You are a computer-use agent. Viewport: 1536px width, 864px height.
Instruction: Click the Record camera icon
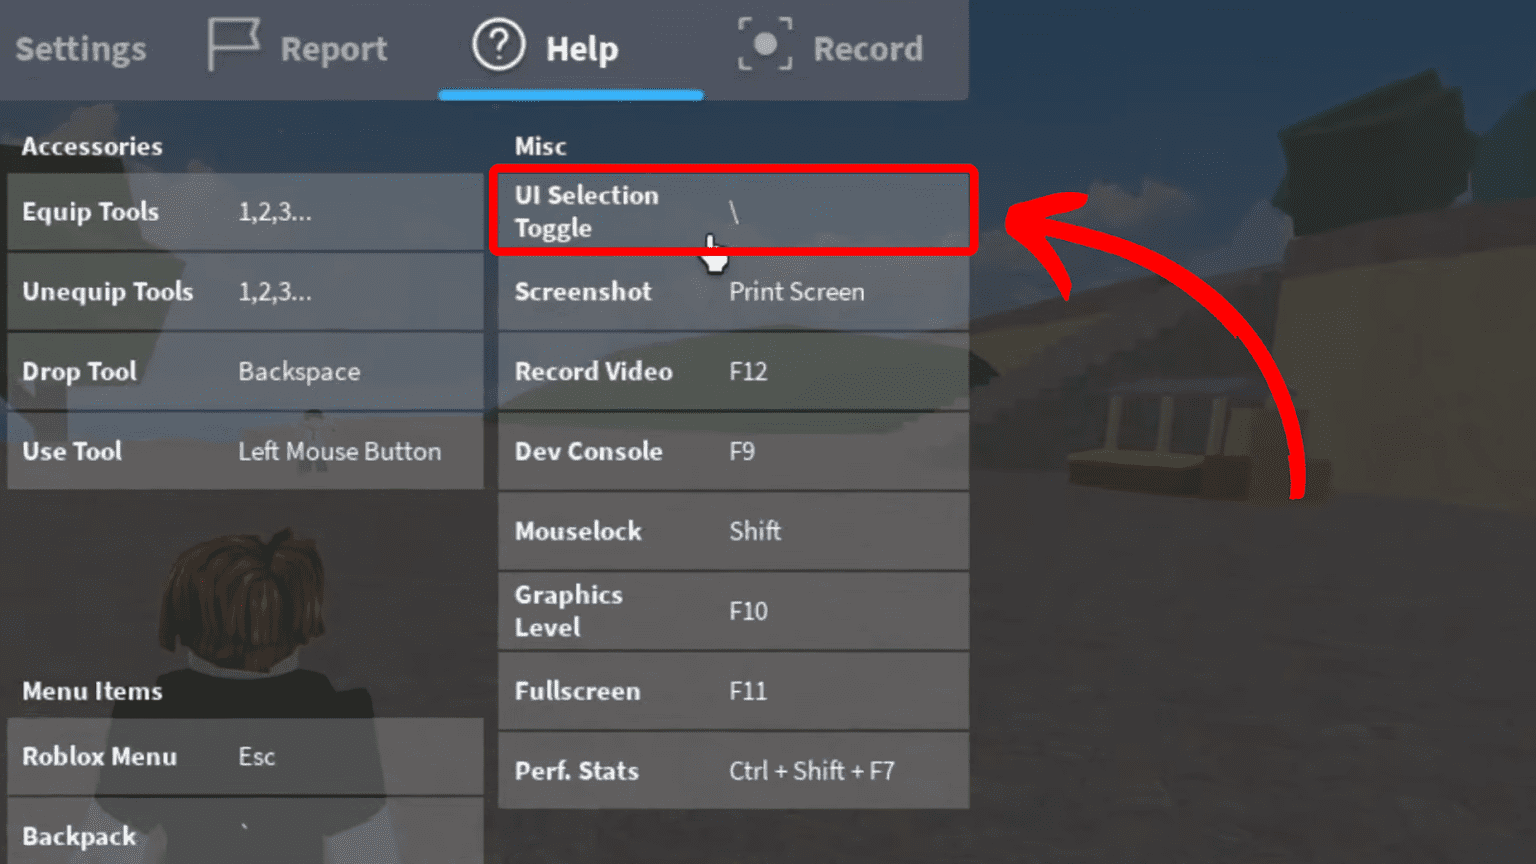coord(765,45)
